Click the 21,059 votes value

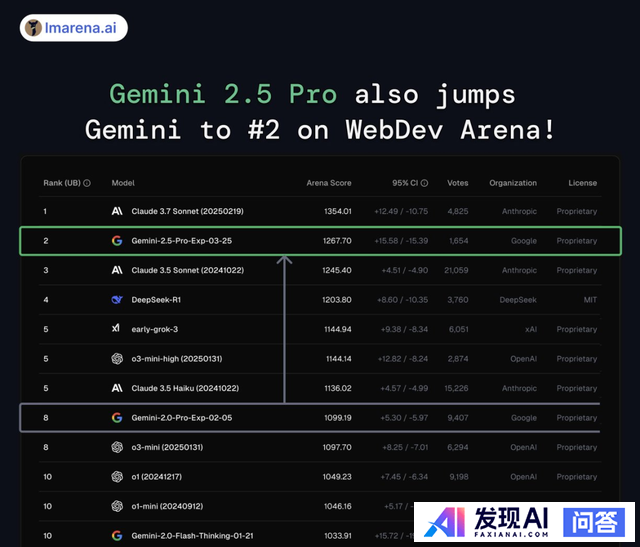tap(456, 270)
